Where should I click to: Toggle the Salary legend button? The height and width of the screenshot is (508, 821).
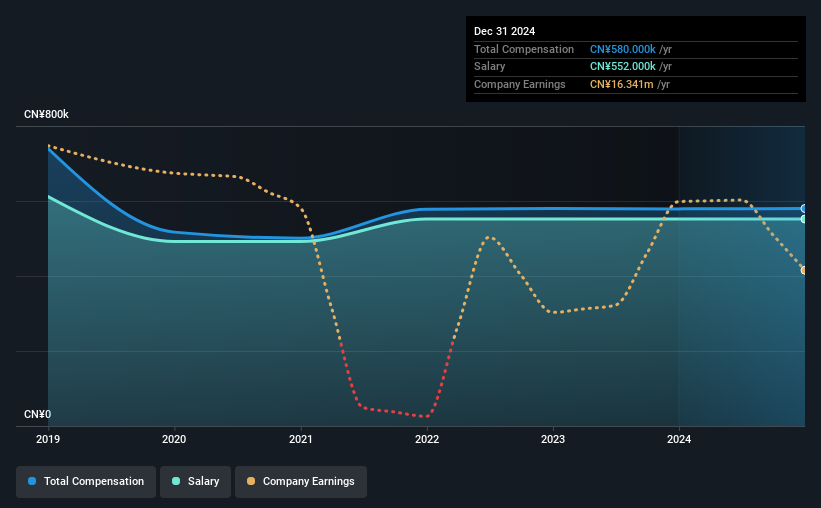click(x=195, y=481)
